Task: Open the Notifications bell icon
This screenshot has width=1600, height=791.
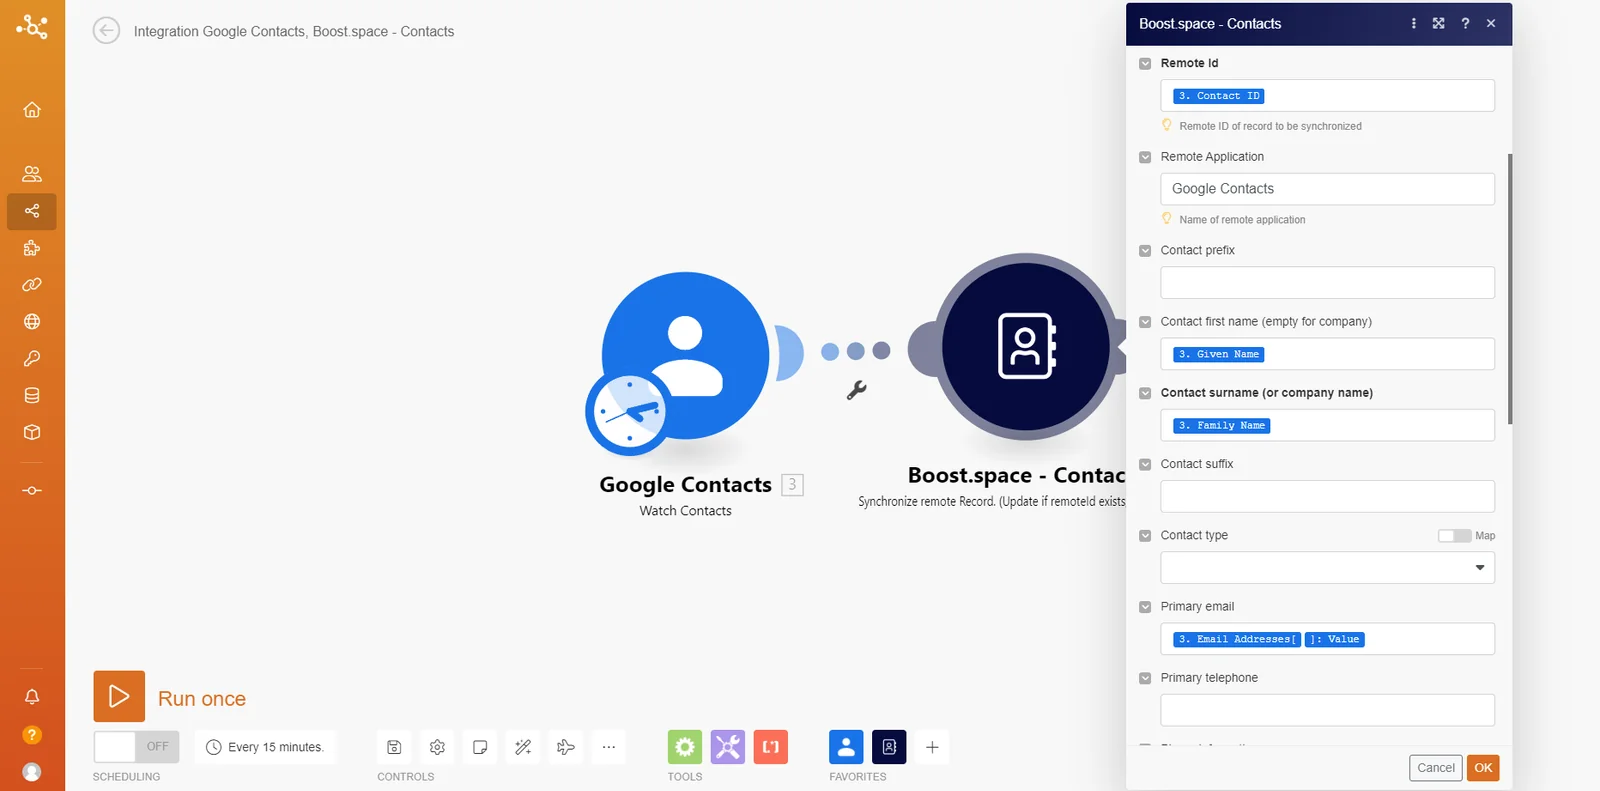Action: point(32,697)
